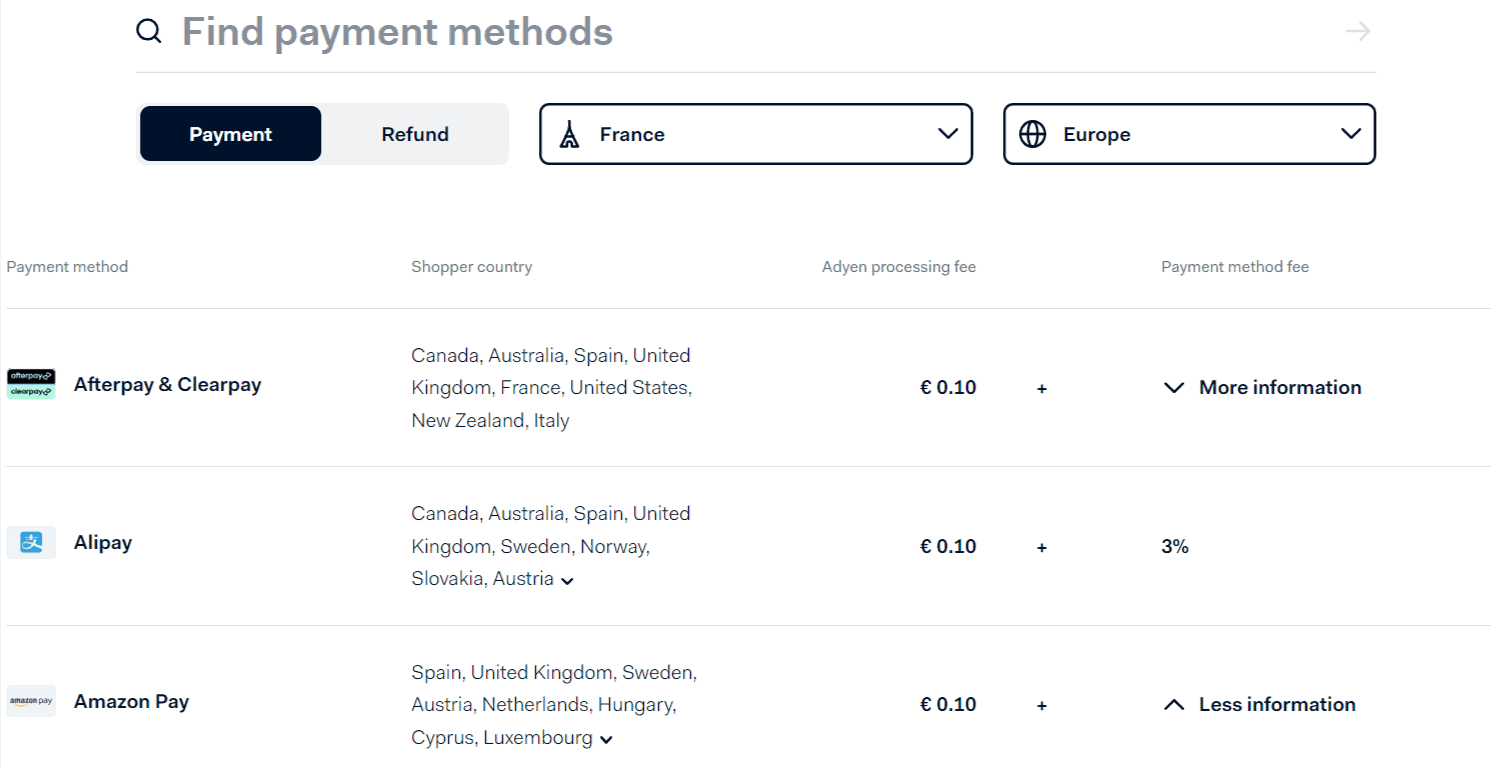This screenshot has width=1491, height=768.
Task: Click the plus sign next to Alipay's fee
Action: click(1041, 546)
